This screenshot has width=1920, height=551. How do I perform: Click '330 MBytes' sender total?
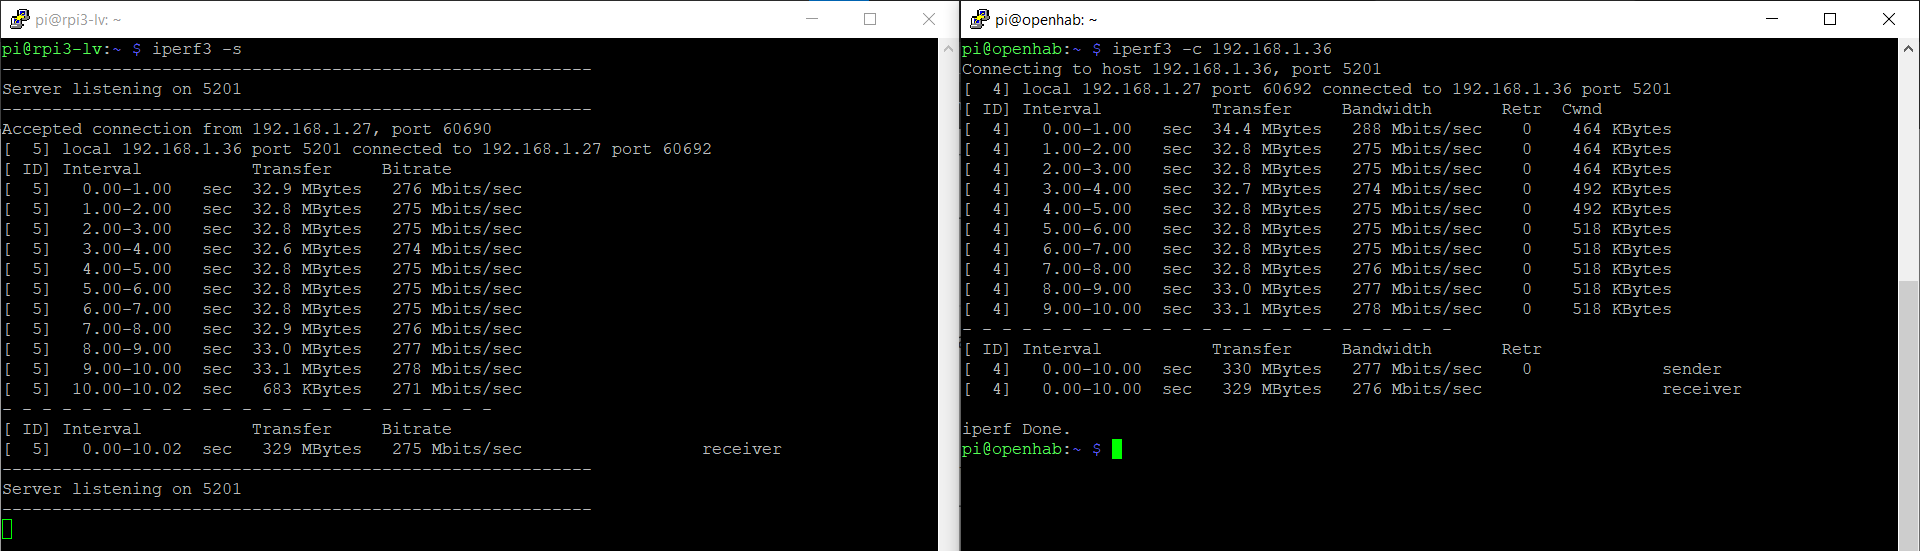(x=1272, y=369)
